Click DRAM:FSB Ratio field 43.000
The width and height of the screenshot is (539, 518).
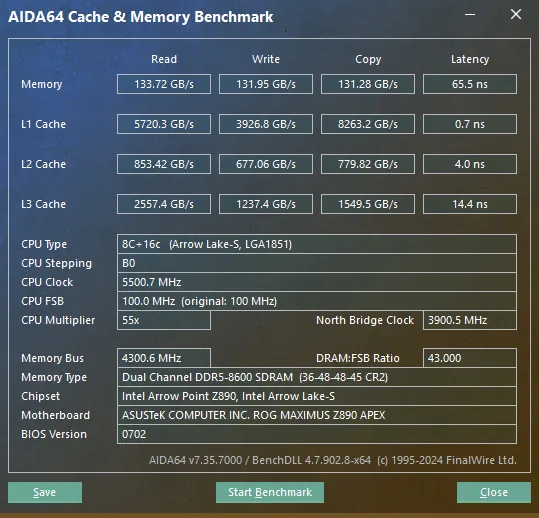tap(470, 358)
